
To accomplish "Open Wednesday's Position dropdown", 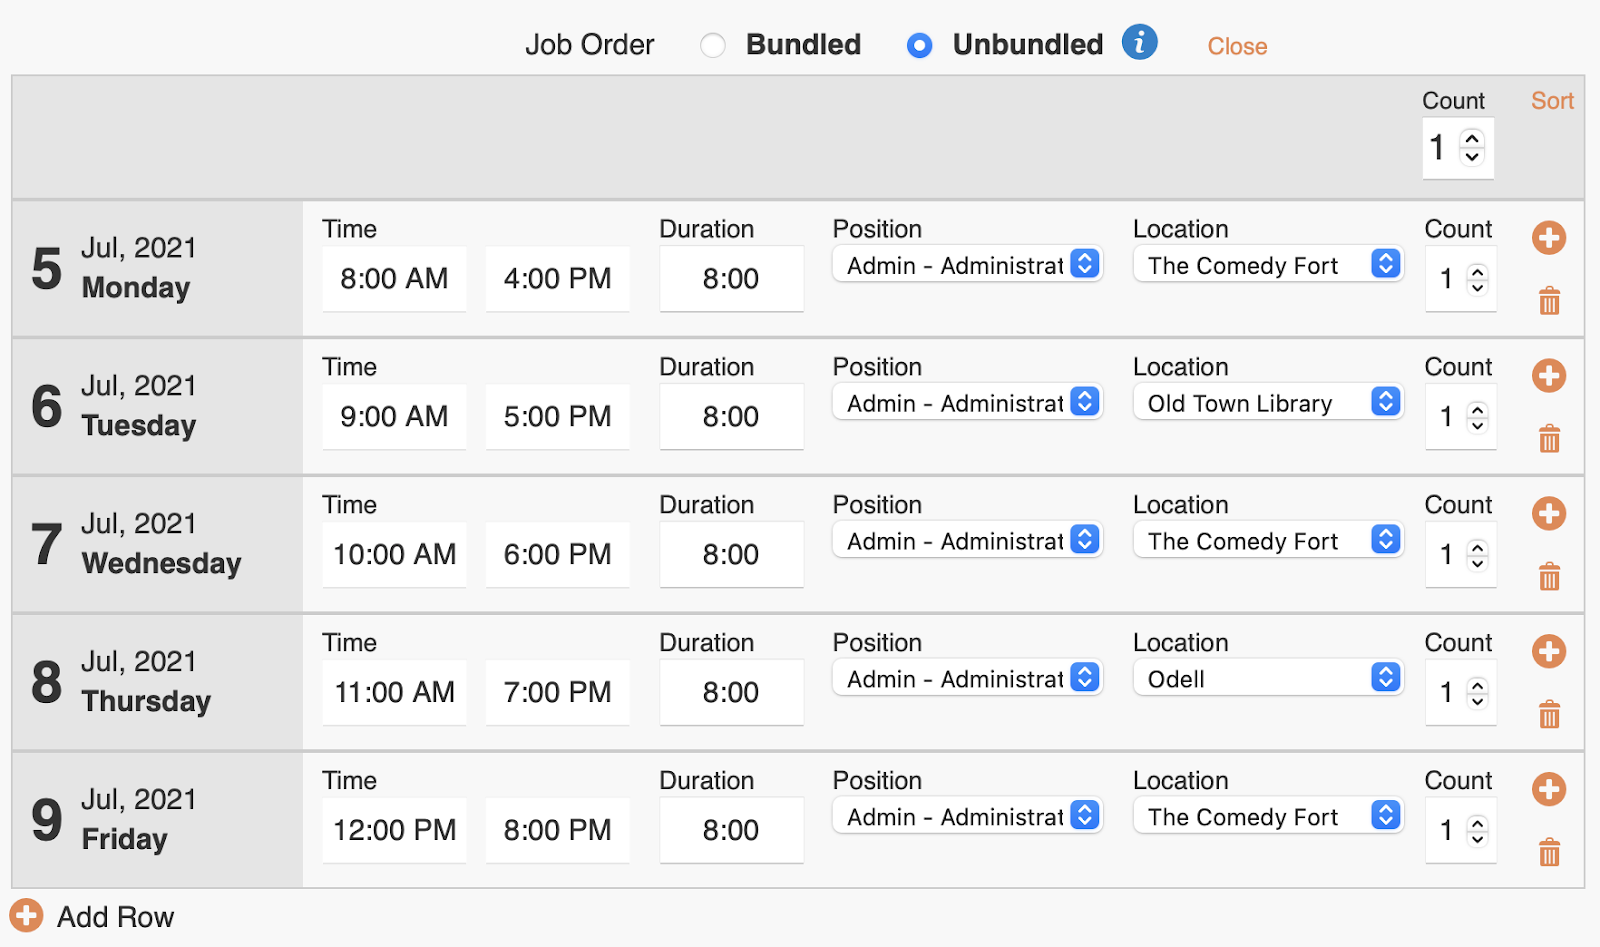I will [967, 540].
